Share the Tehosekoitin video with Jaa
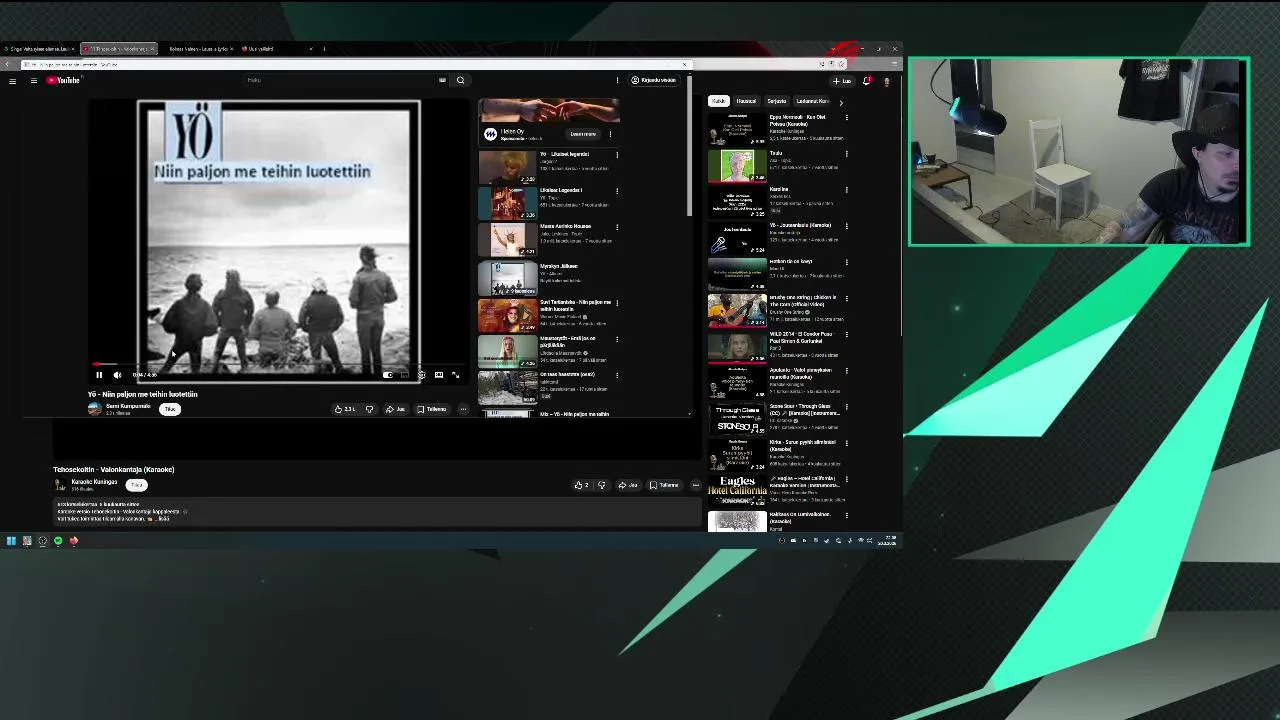 point(628,485)
